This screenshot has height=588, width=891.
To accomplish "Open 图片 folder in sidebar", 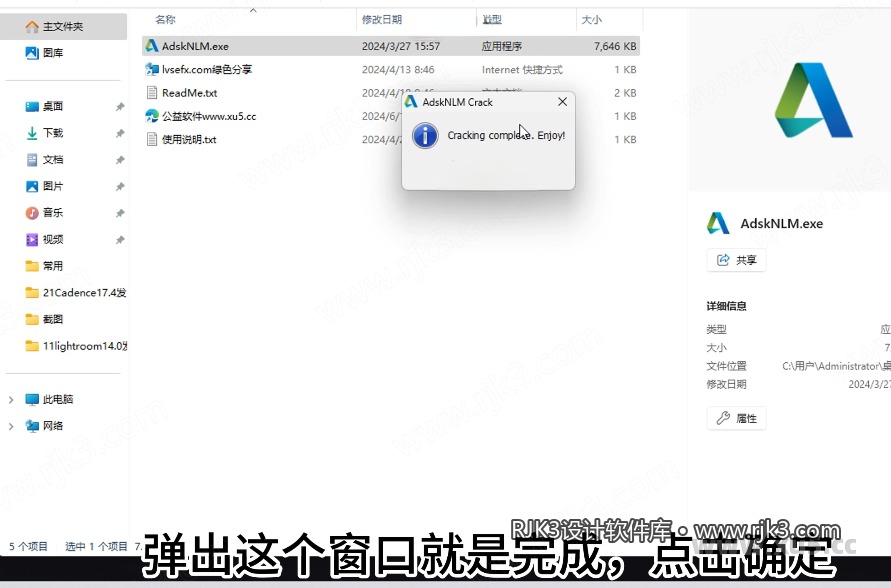I will coord(52,186).
